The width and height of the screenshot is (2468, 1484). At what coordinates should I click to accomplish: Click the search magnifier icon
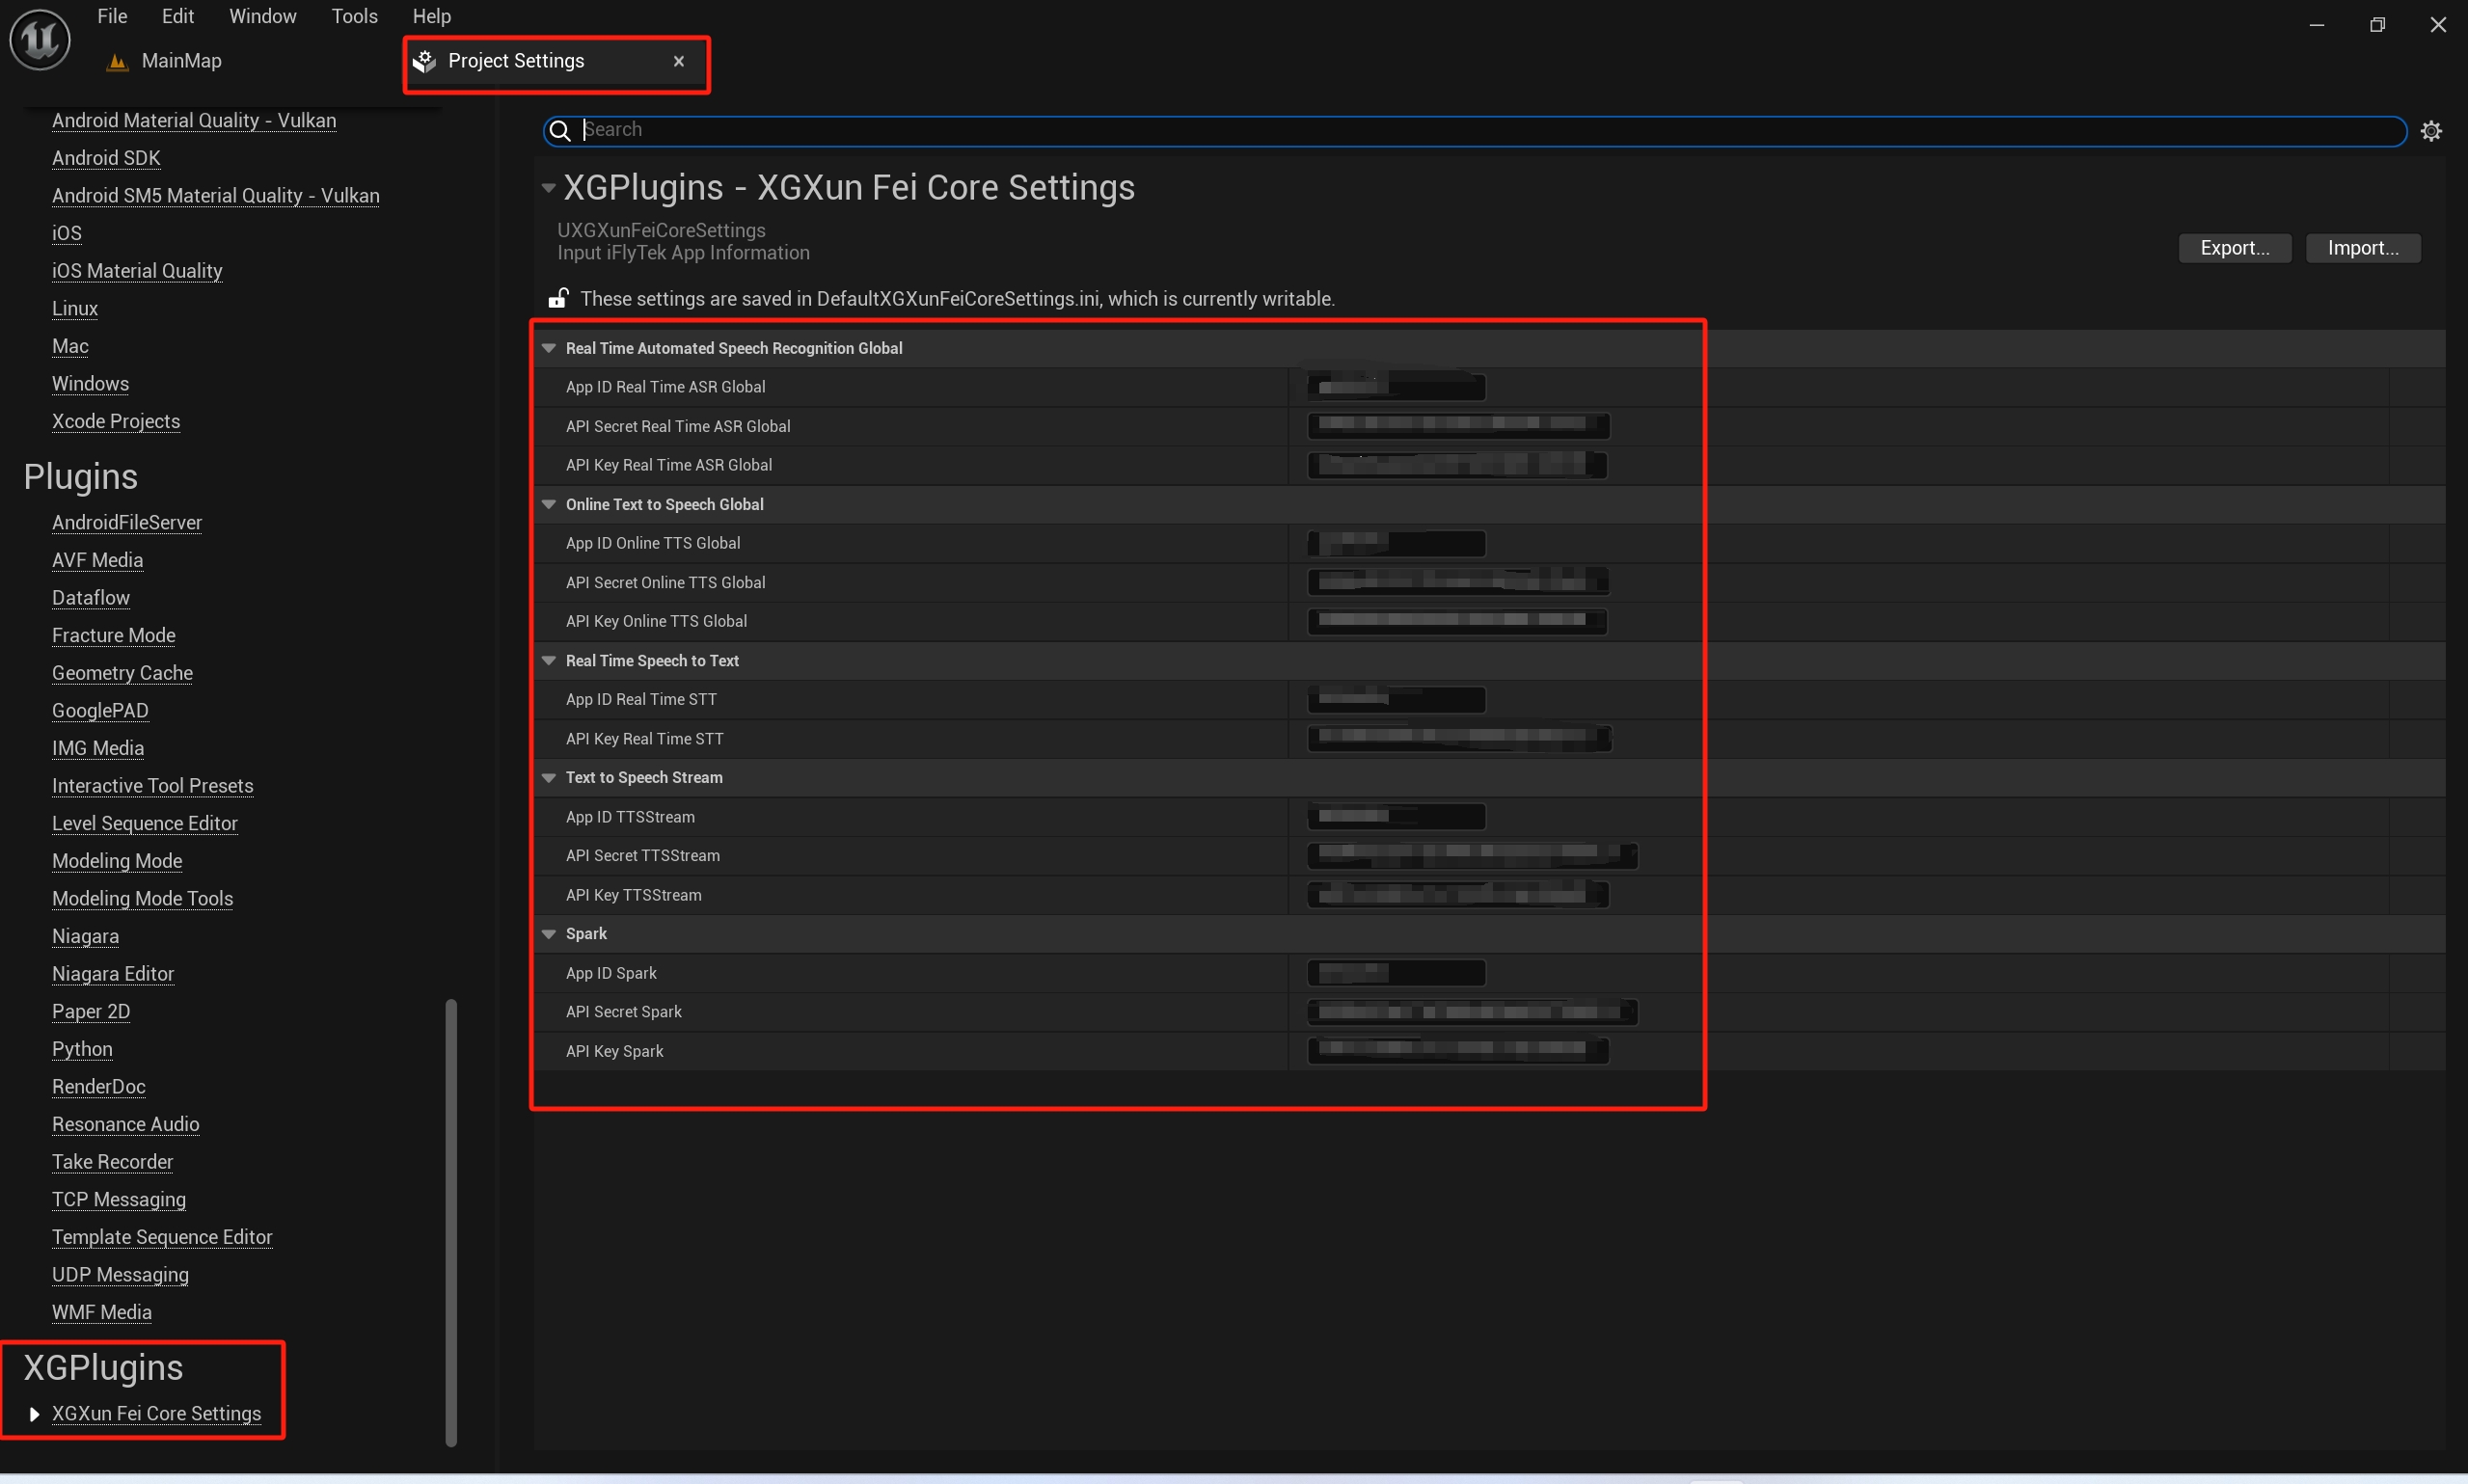click(x=560, y=131)
